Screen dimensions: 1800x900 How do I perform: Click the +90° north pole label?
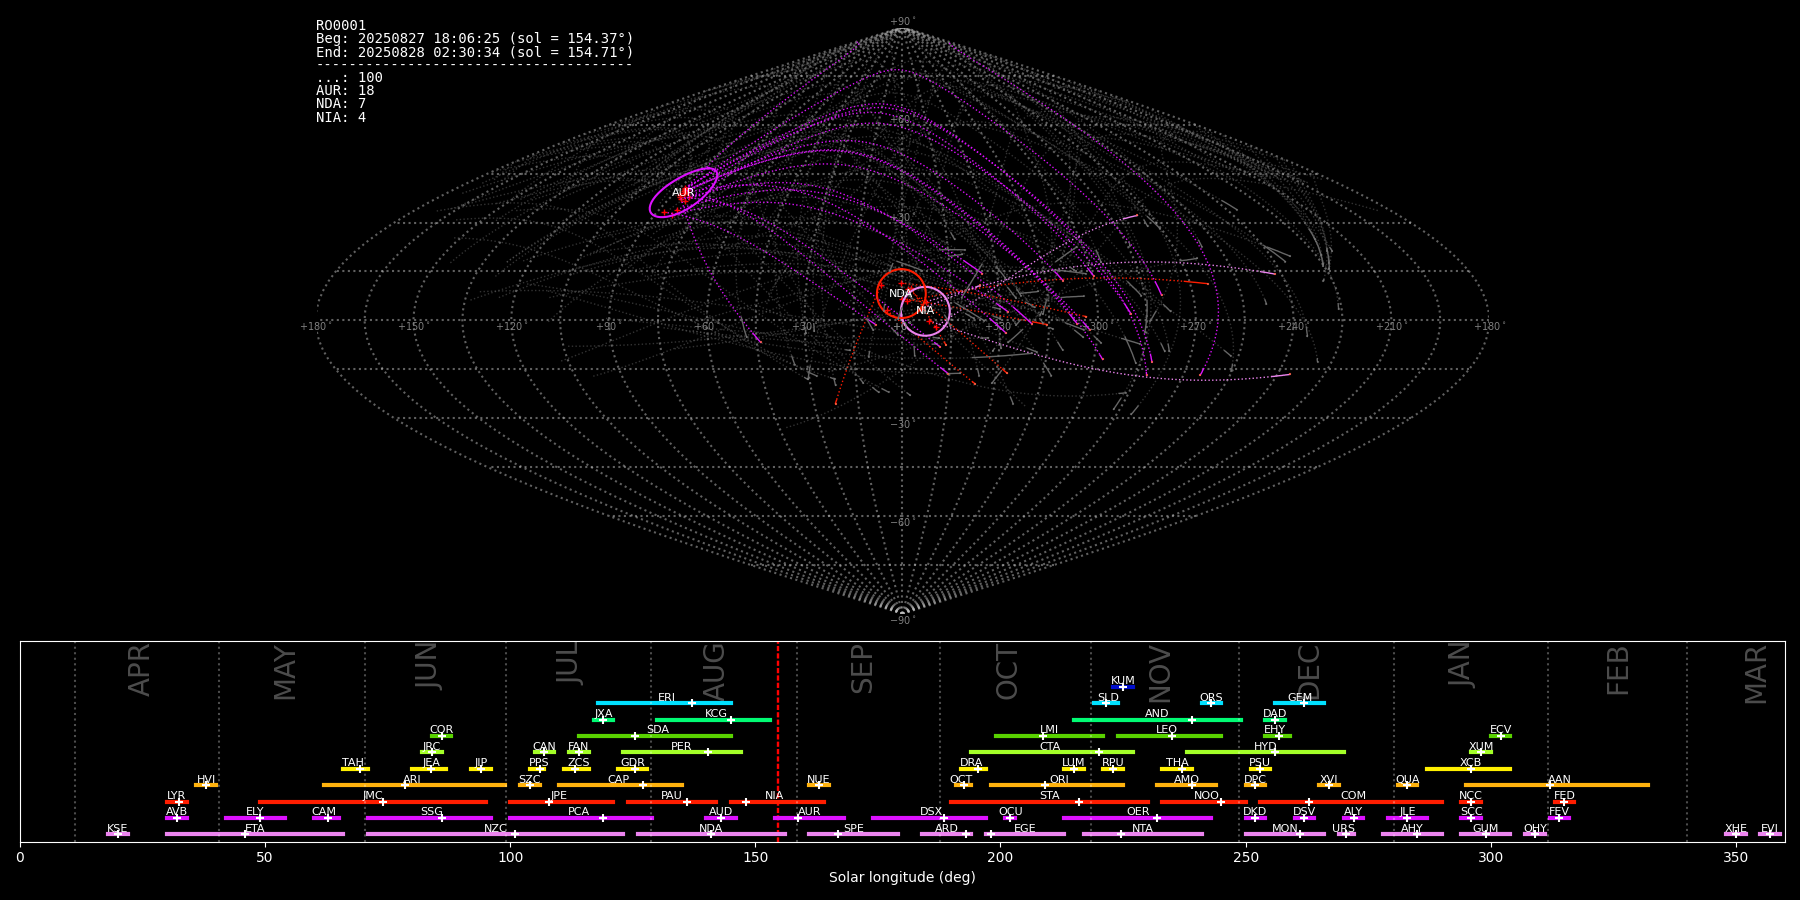902,22
